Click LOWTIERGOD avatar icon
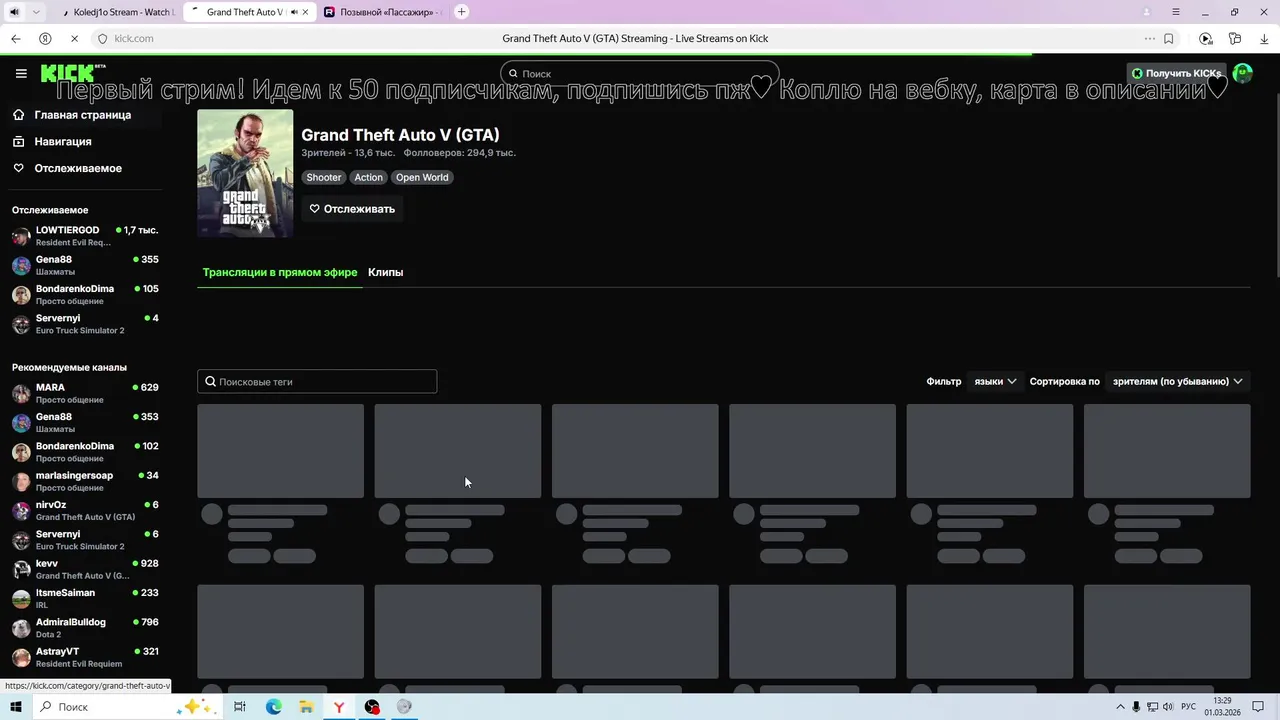 coord(21,236)
